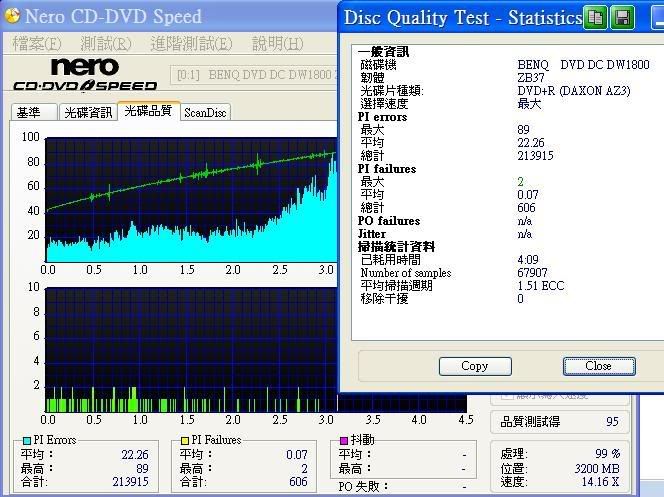Click the PI Failures 平均 value 0.07
This screenshot has width=664, height=497.
point(297,455)
